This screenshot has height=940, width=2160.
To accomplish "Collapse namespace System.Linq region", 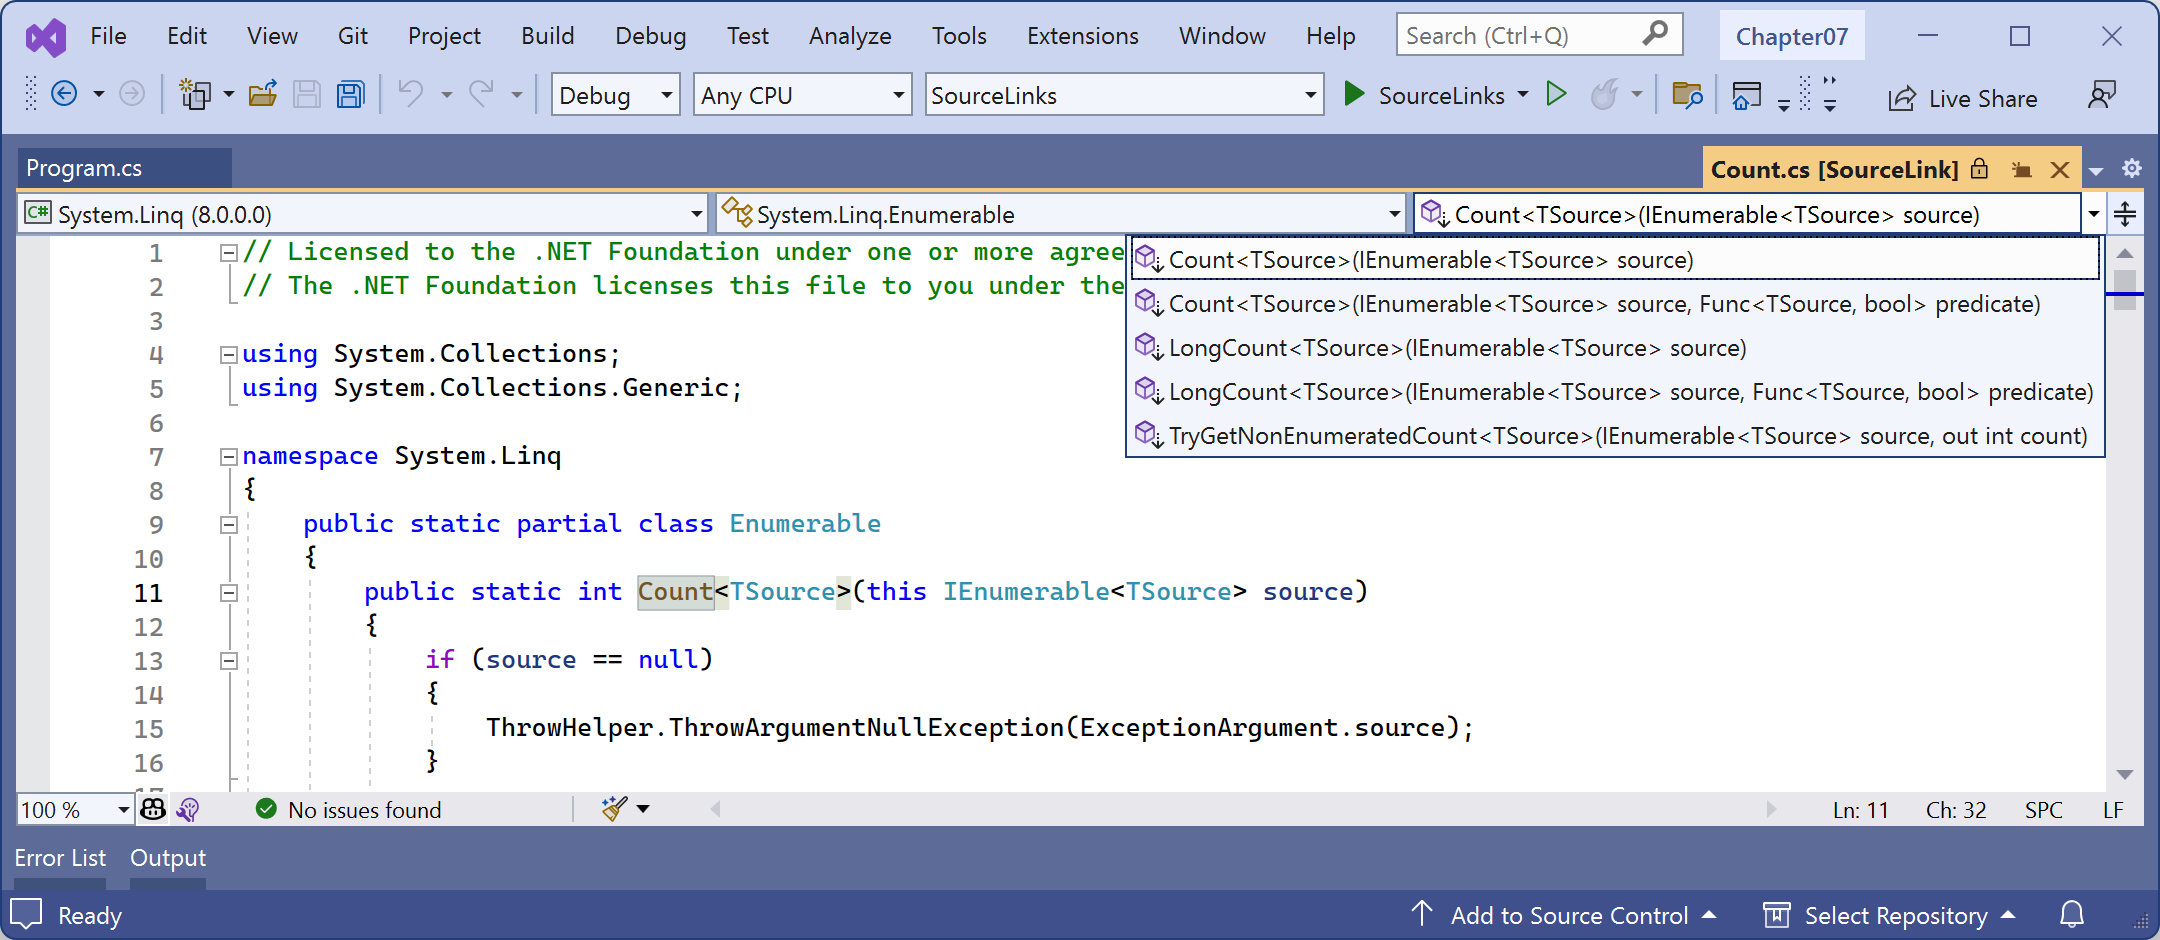I will pos(228,457).
